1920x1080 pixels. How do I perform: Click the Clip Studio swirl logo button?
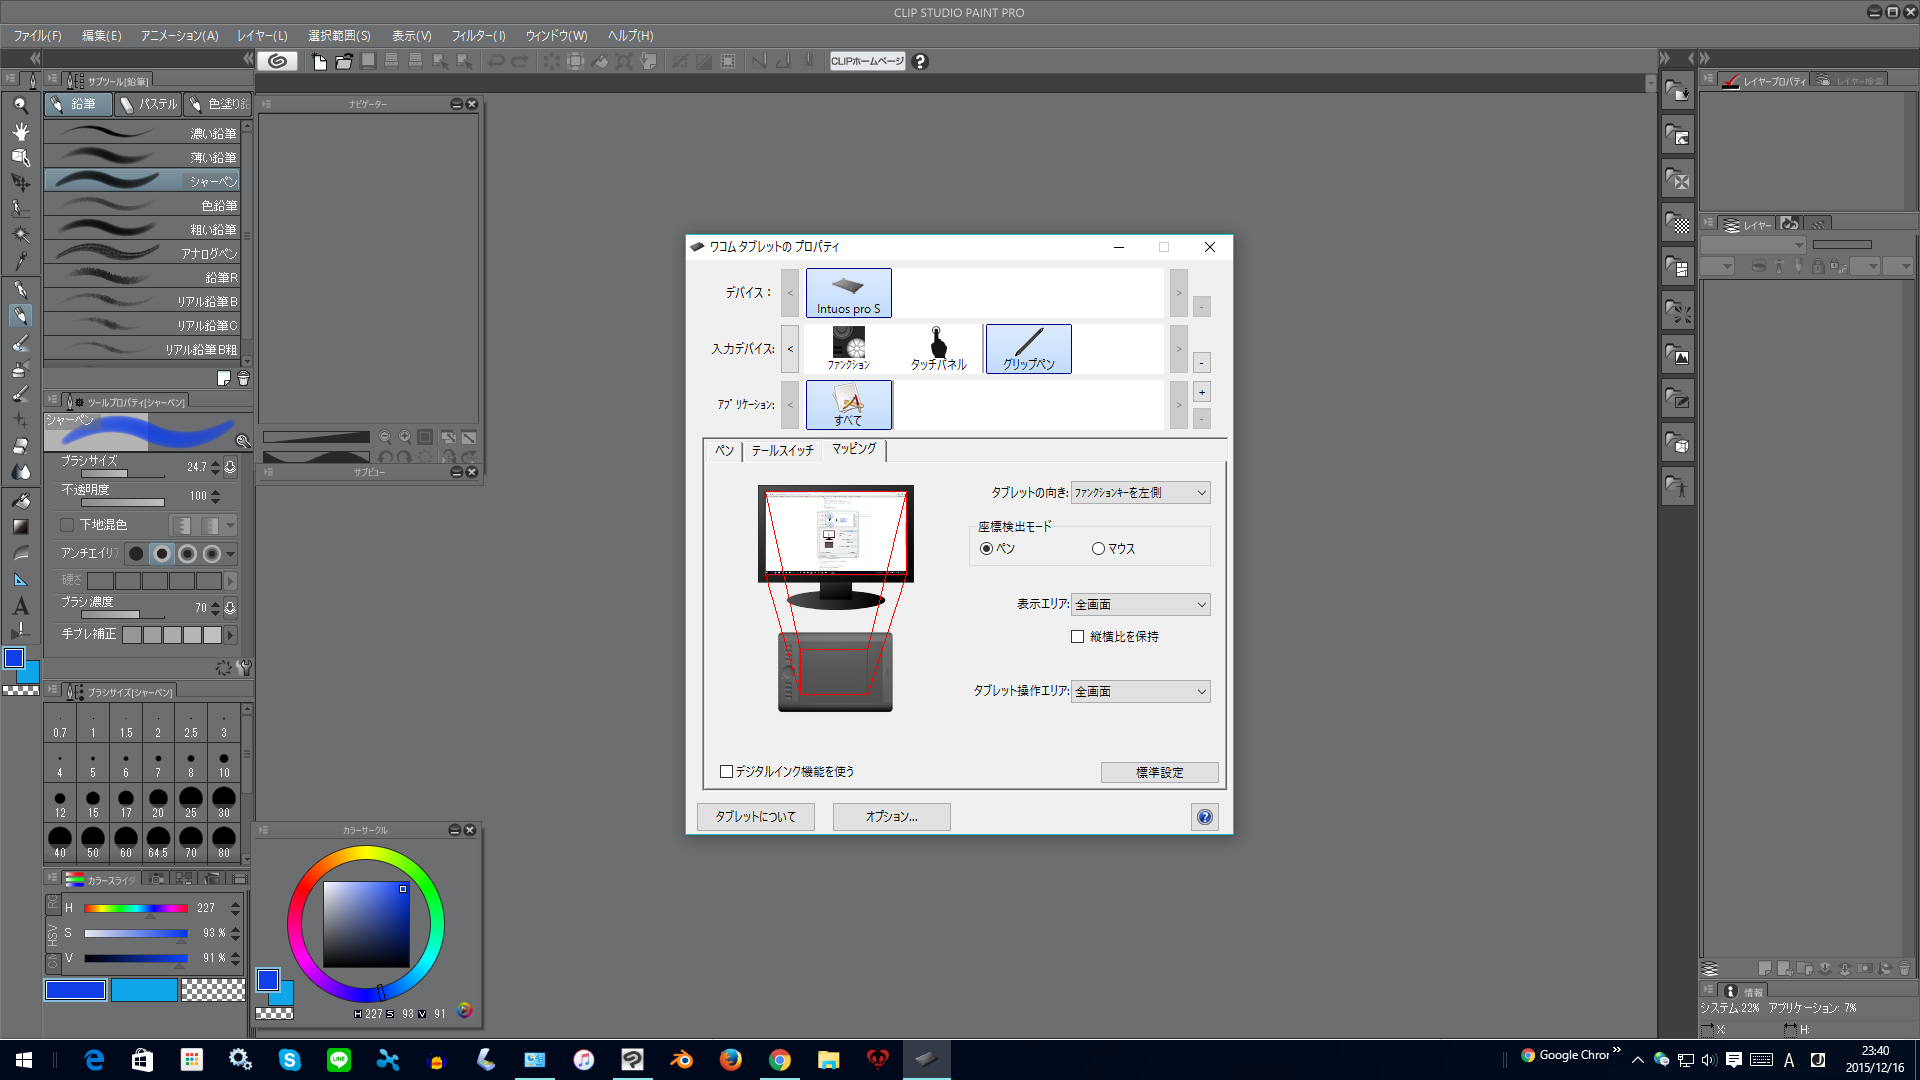278,61
